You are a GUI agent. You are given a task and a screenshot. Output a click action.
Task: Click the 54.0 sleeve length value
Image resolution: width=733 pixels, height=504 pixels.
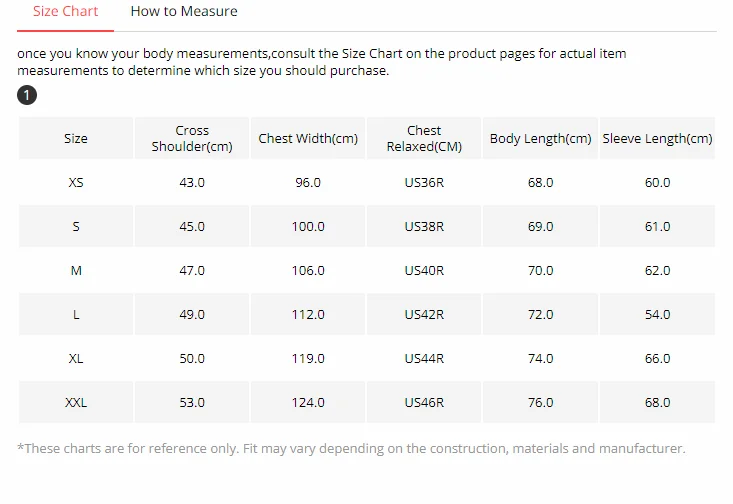click(657, 315)
